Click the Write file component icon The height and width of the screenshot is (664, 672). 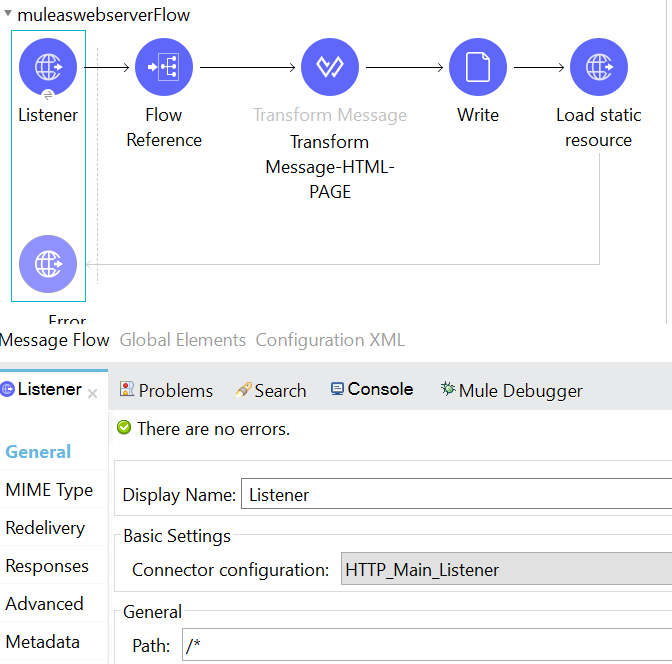[x=478, y=67]
